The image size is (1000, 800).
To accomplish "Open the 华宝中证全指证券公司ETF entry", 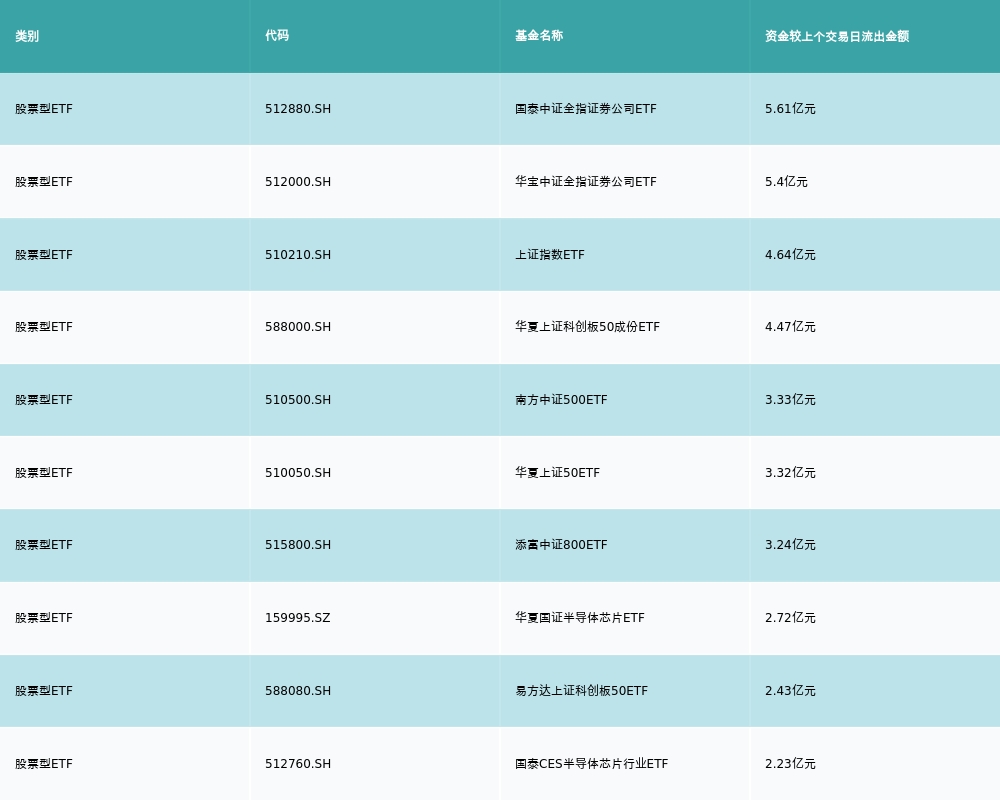I will click(586, 182).
